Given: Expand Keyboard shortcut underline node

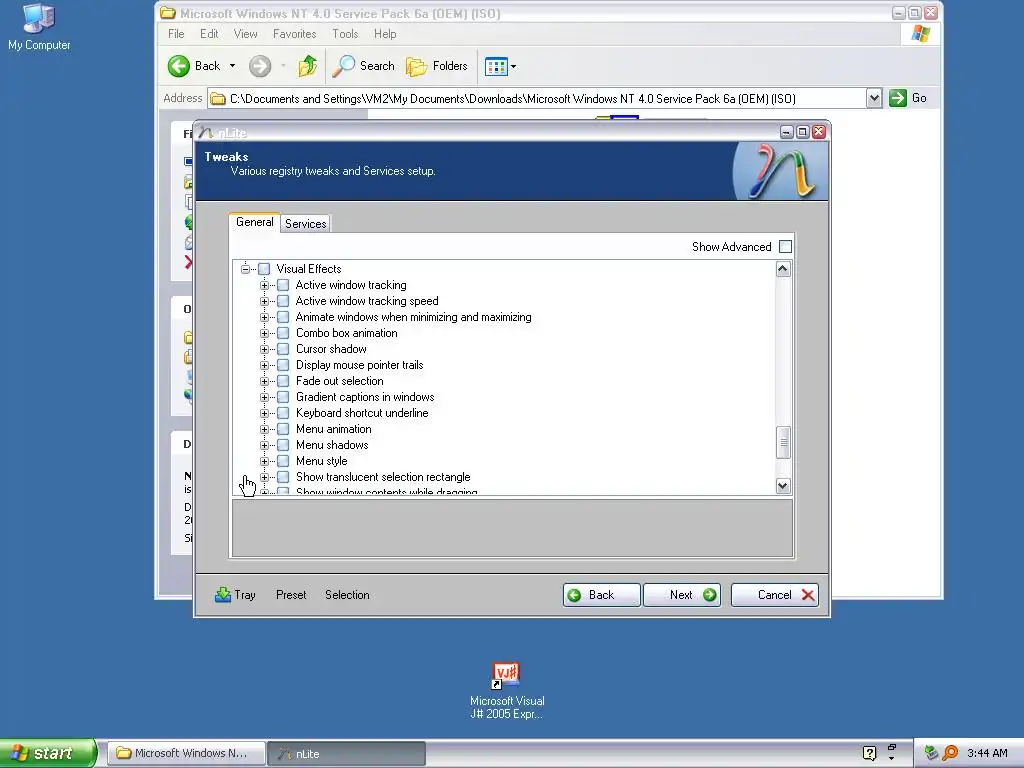Looking at the screenshot, I should (264, 413).
